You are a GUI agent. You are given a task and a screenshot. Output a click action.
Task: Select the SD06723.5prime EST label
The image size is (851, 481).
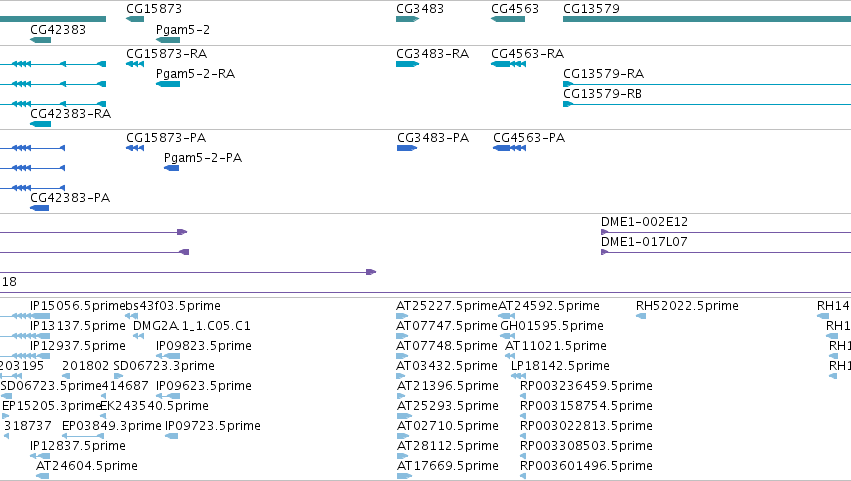(51, 386)
